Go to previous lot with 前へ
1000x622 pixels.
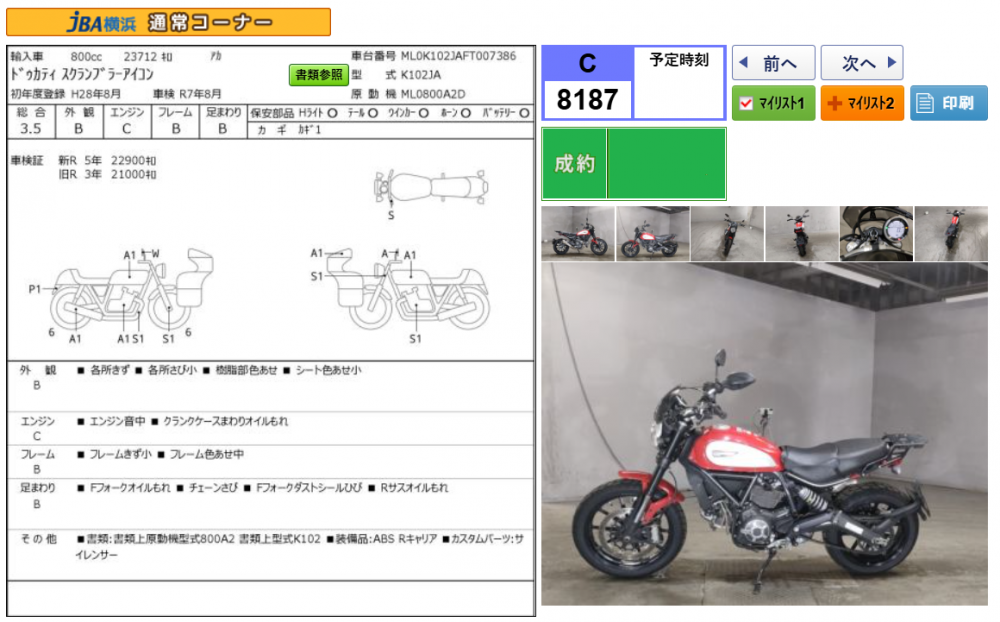[x=773, y=63]
